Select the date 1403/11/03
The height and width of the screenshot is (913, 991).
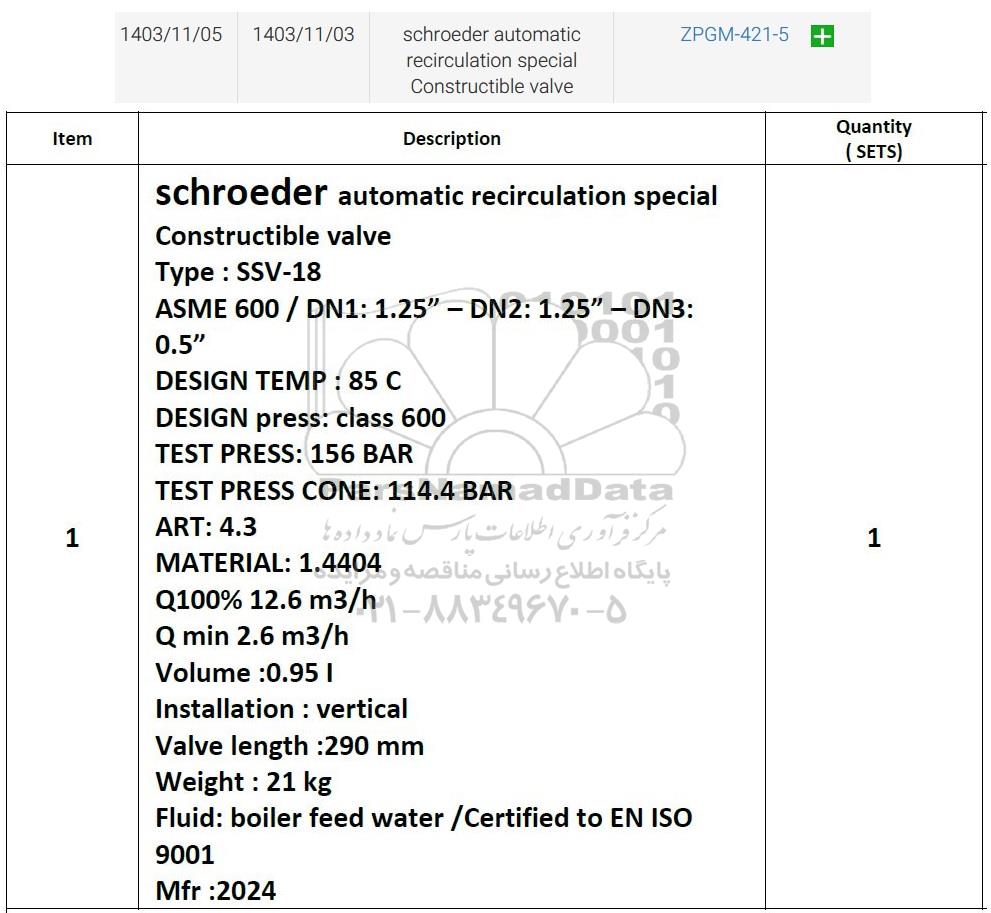303,34
